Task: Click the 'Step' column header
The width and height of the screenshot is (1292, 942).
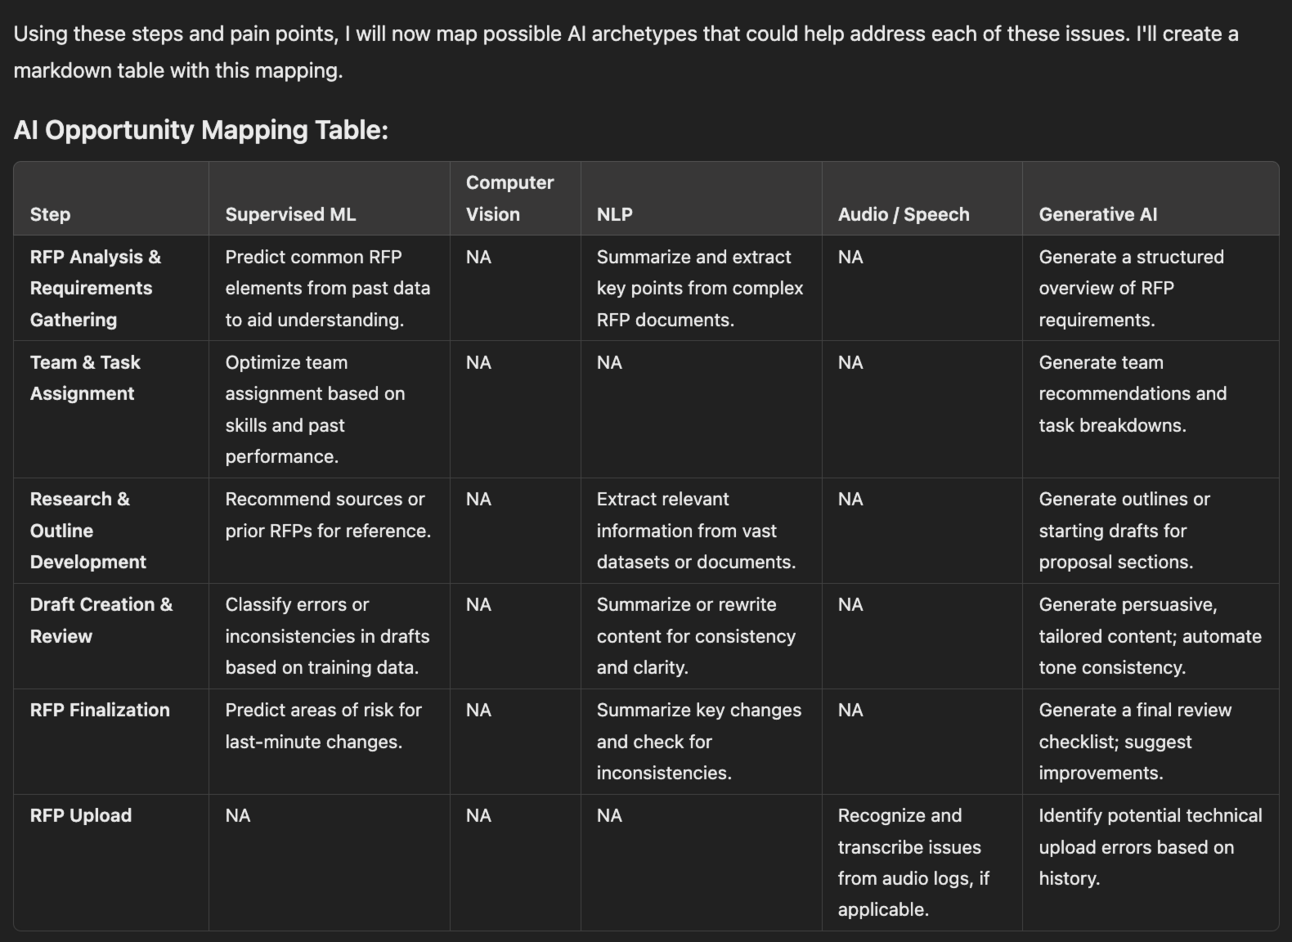Action: click(50, 214)
